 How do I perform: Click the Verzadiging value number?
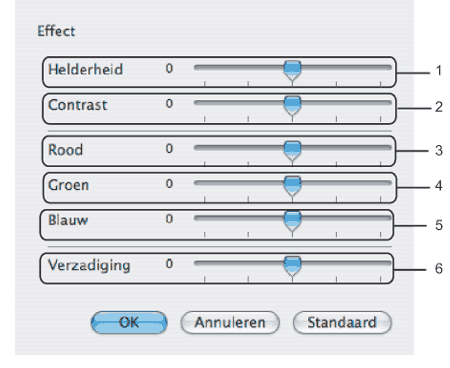click(x=169, y=264)
